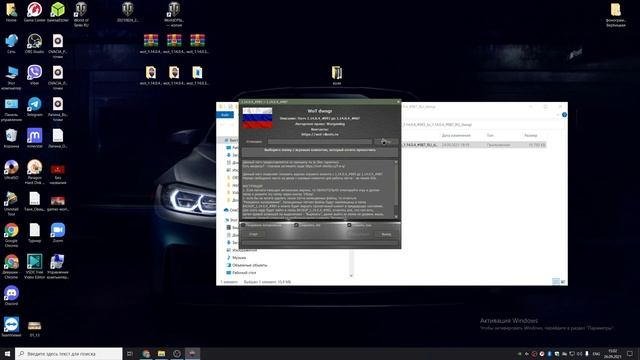This screenshot has width=640, height=360.
Task: Switch Explorer to details view icon
Action: 556,282
